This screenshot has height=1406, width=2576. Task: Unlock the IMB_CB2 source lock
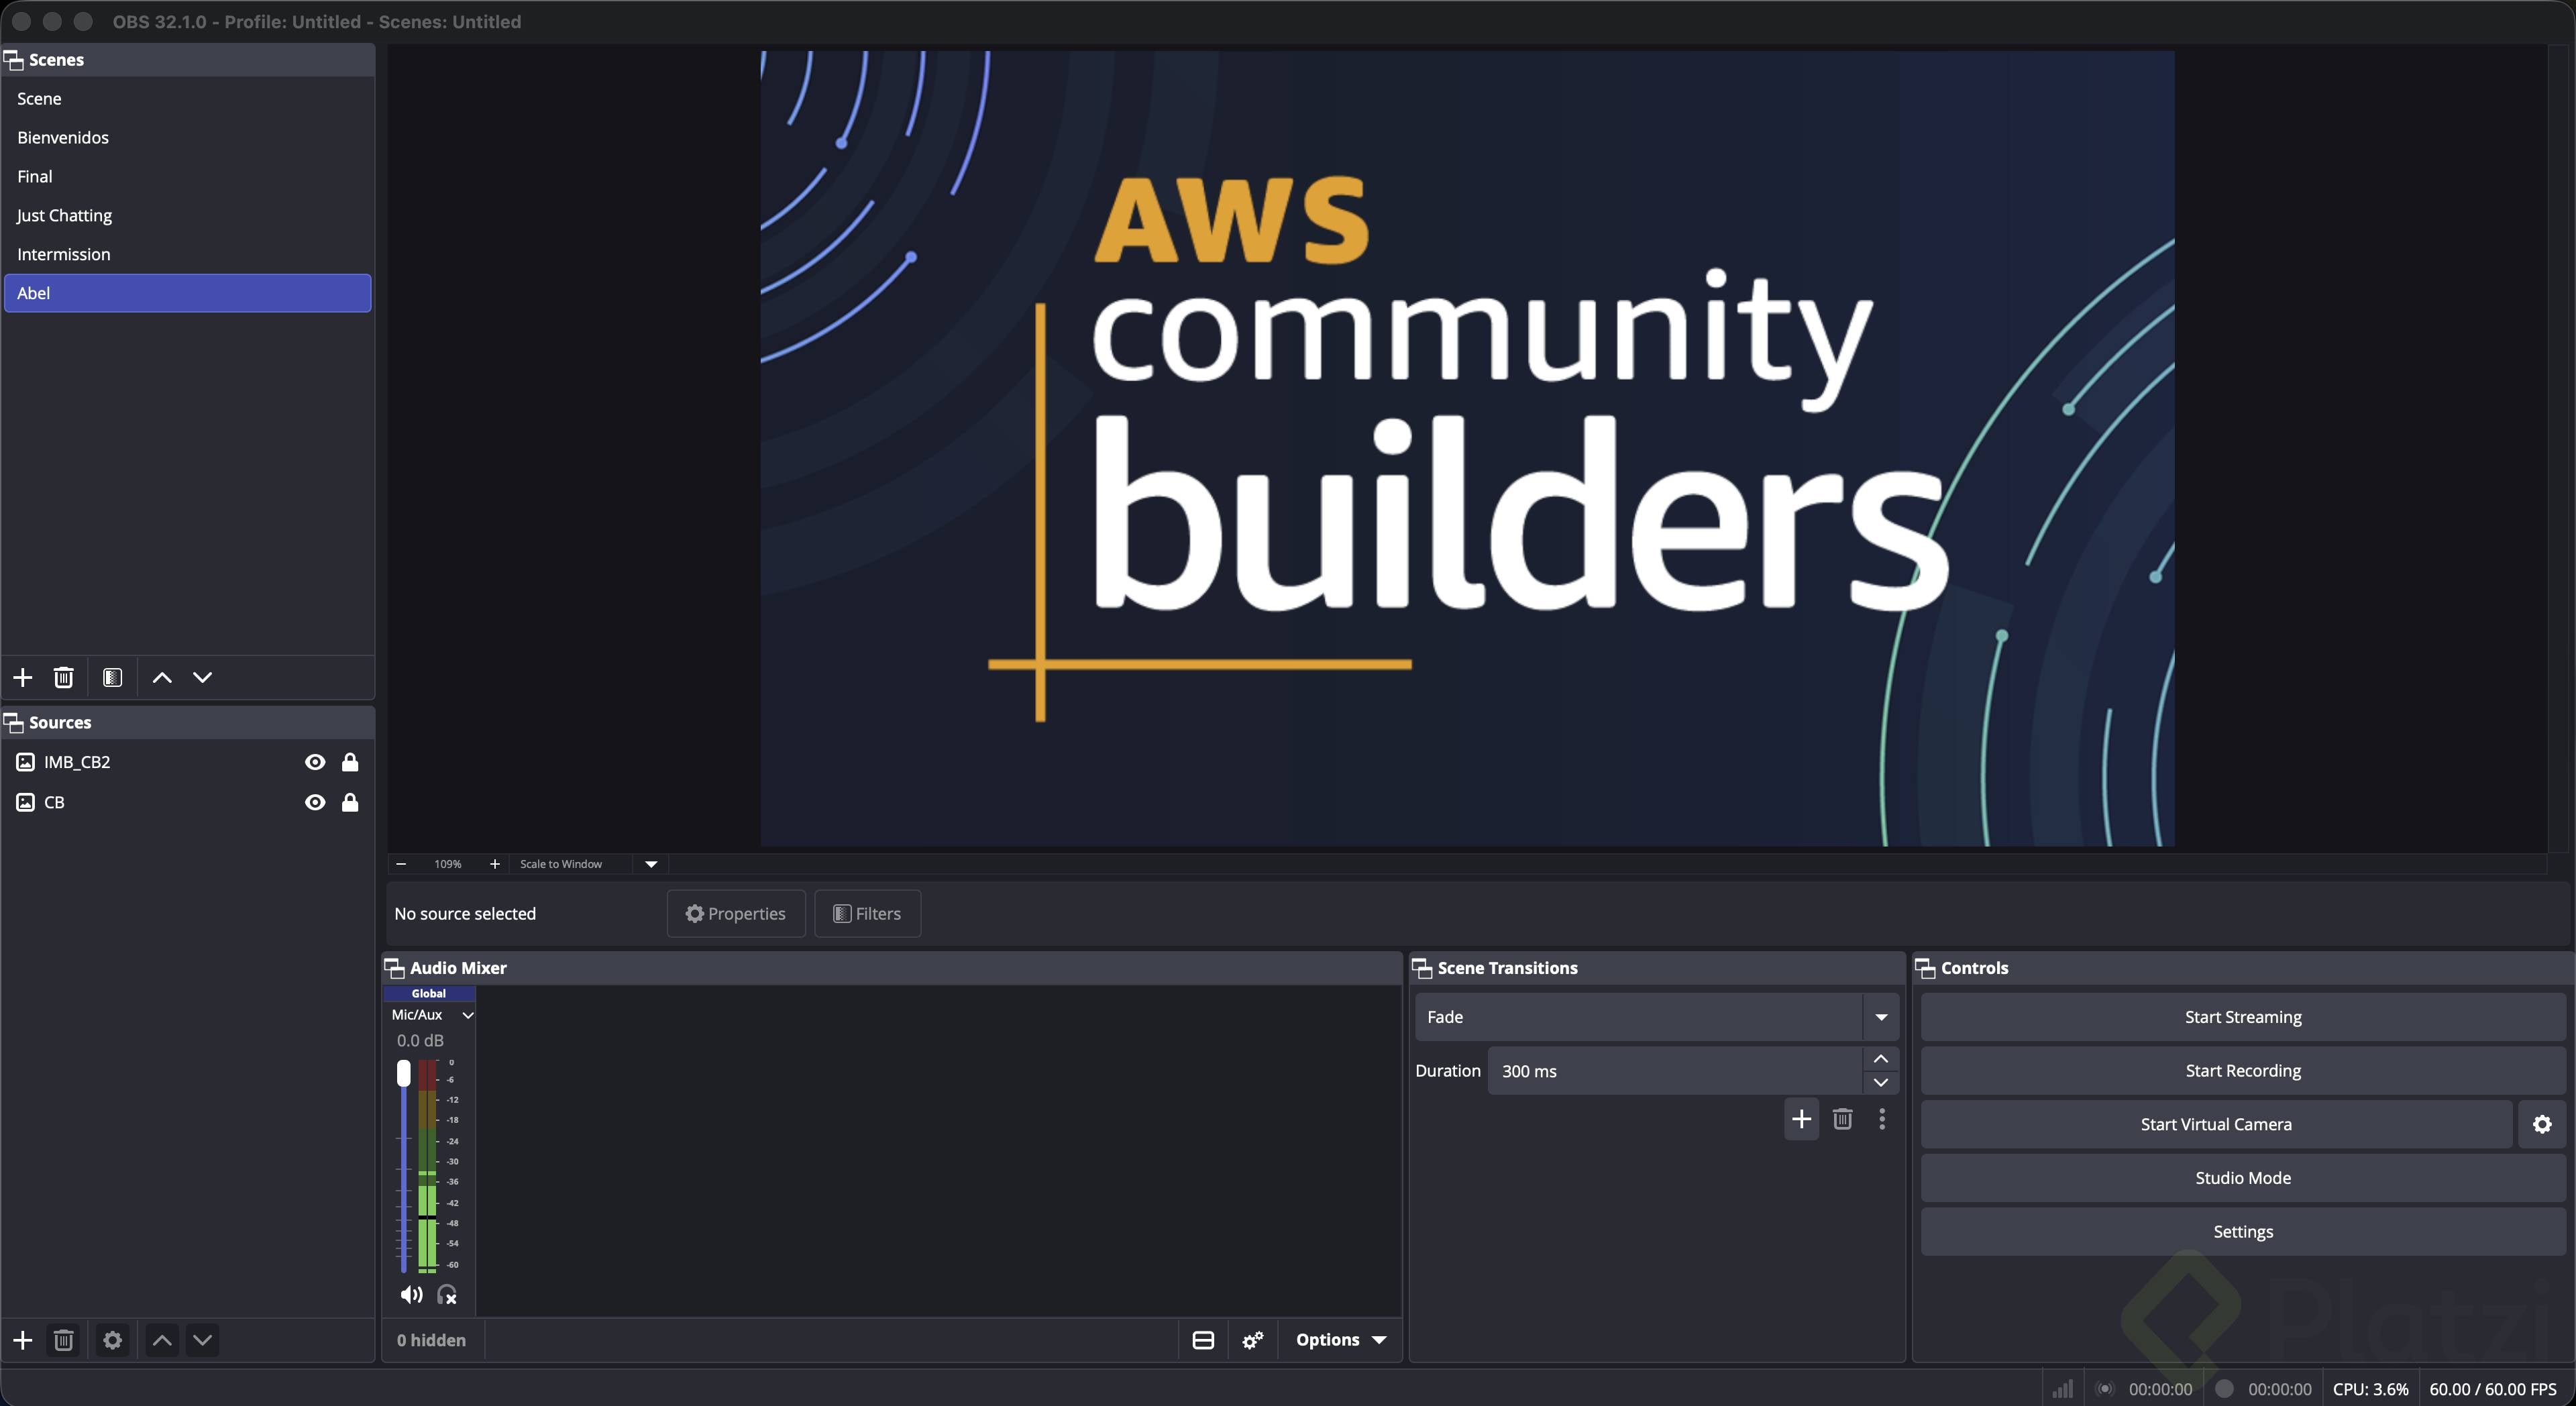click(x=350, y=762)
